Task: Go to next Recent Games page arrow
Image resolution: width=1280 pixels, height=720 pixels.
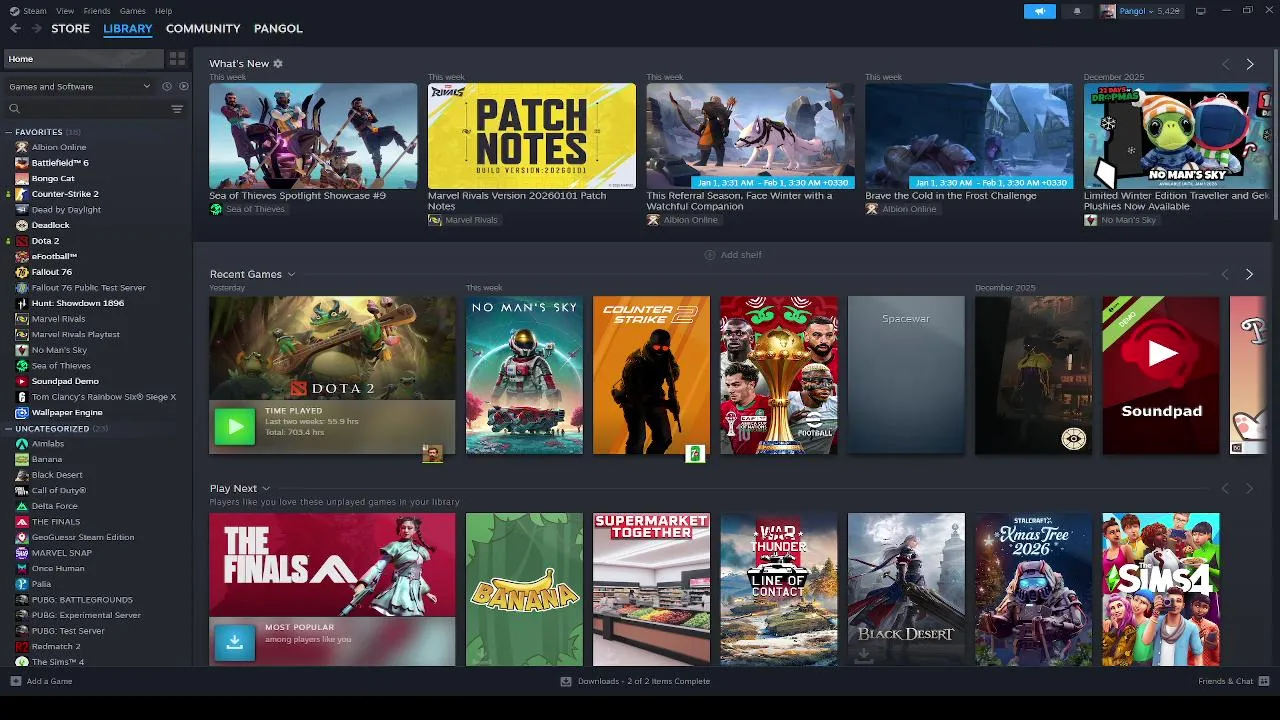Action: [x=1249, y=274]
